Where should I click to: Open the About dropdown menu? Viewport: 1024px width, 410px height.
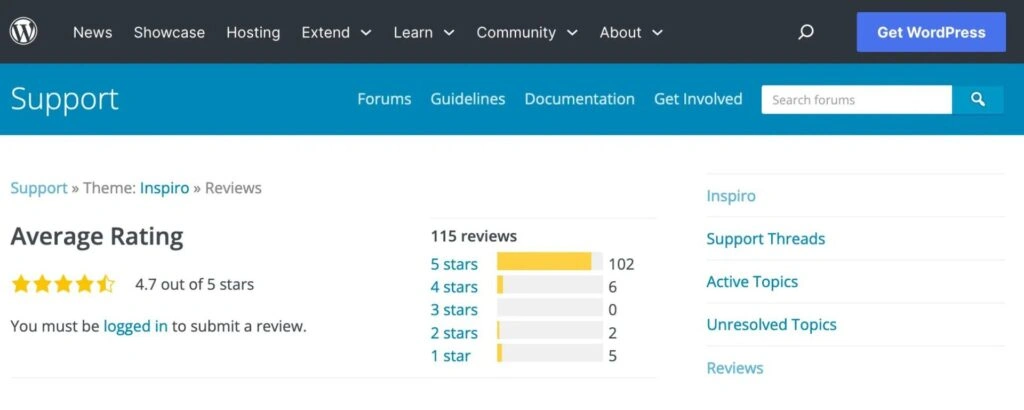(x=631, y=32)
